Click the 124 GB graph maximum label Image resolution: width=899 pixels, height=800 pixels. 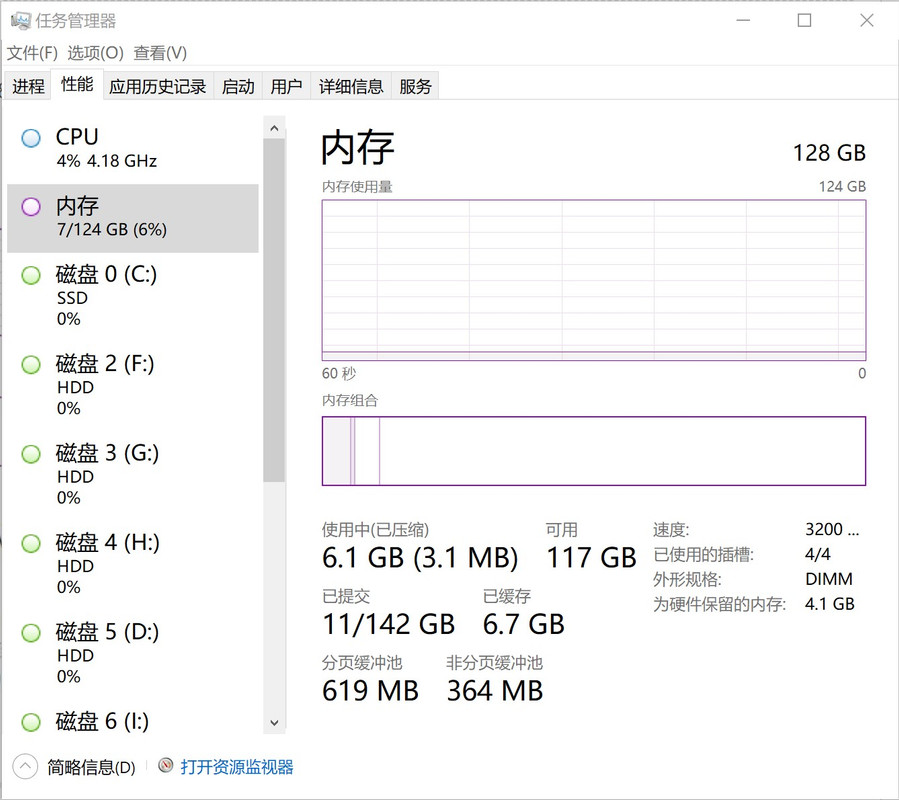coord(842,186)
